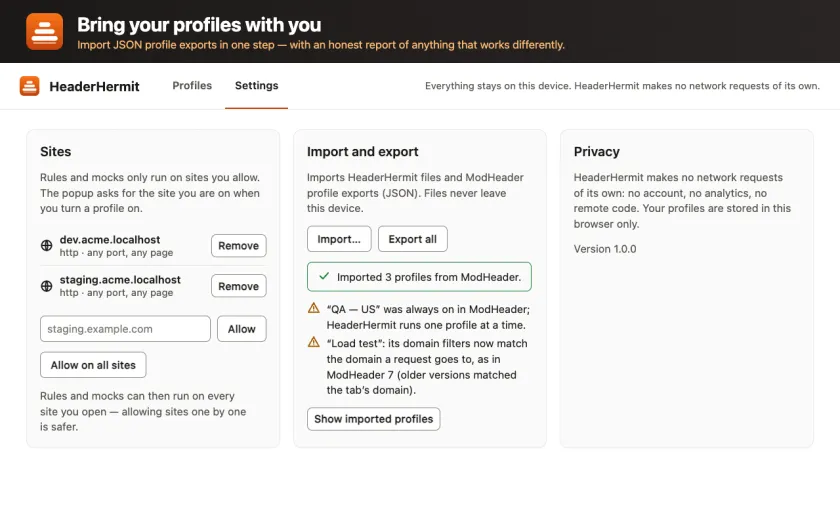Screen dimensions: 840x525
Task: Click warning triangle next to Load test notice
Action: click(313, 342)
